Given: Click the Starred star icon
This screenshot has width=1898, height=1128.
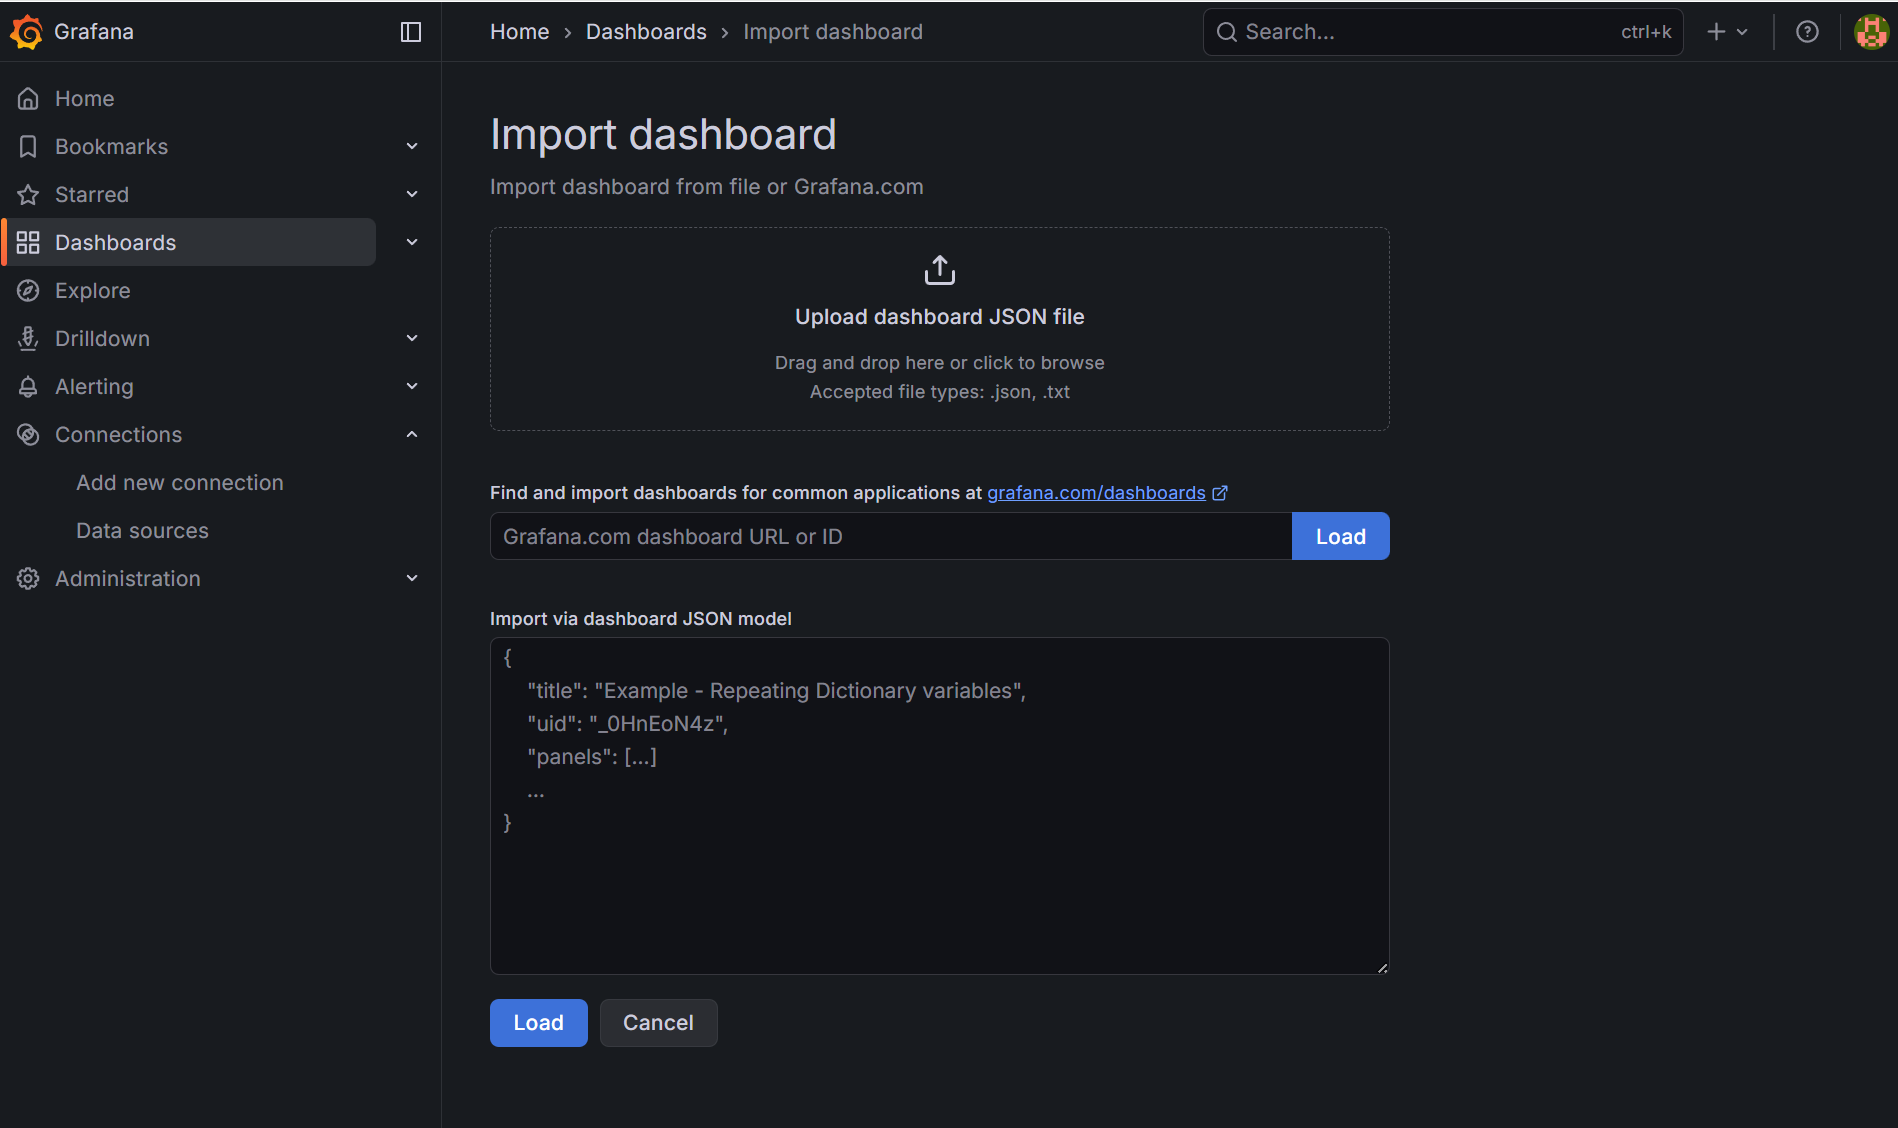Looking at the screenshot, I should click(28, 195).
